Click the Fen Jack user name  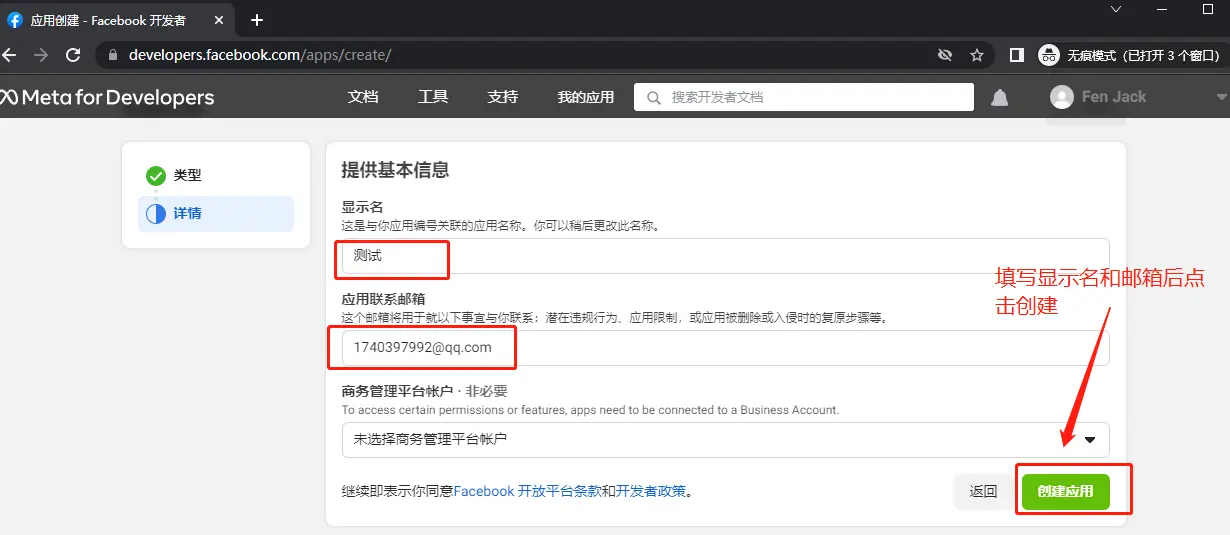1114,97
